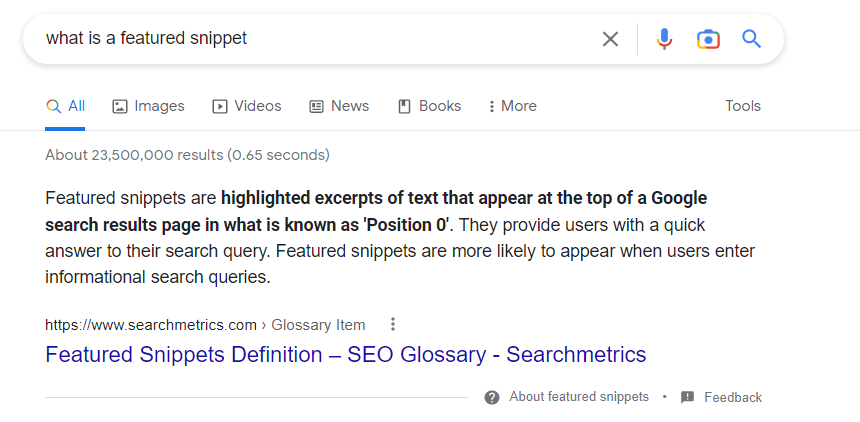860x422 pixels.
Task: Click the results count statistics line
Action: click(187, 155)
